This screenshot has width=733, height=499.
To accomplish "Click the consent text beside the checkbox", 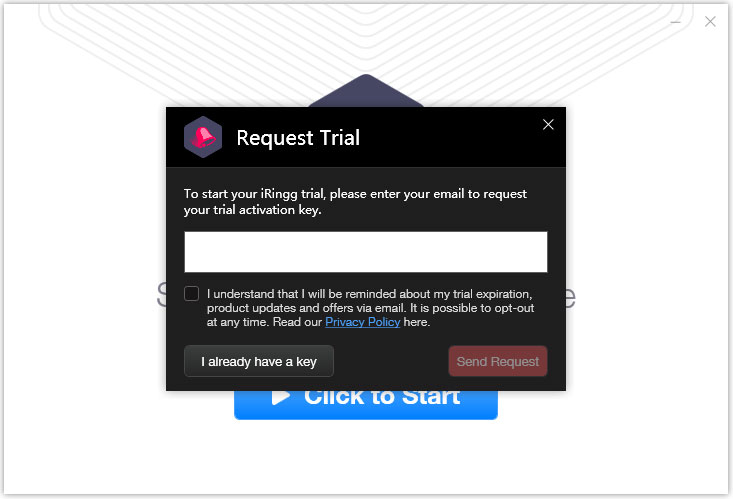I will coord(370,308).
